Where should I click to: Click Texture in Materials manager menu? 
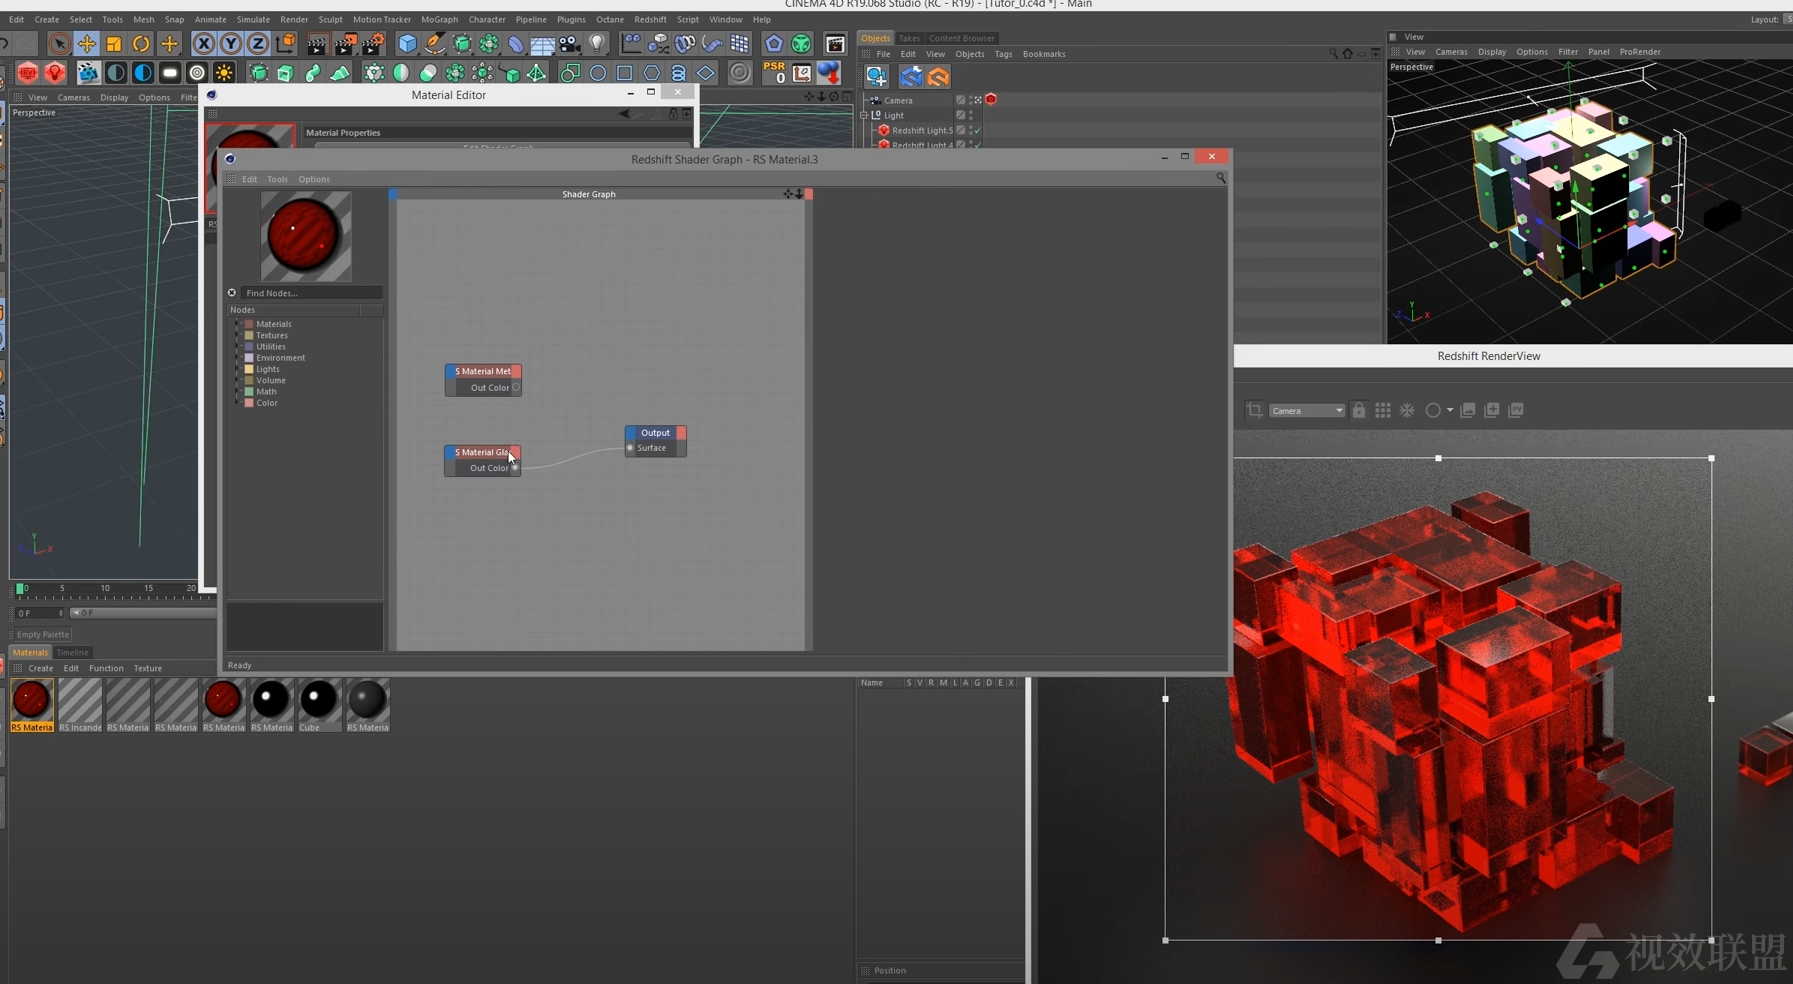coord(148,668)
